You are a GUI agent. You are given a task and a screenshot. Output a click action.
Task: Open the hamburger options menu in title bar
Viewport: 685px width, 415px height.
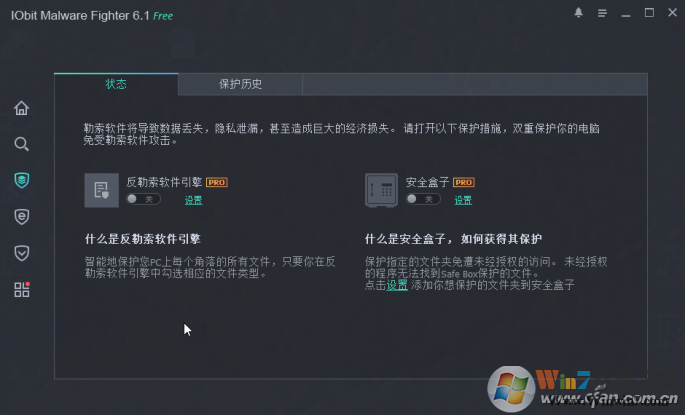point(602,13)
